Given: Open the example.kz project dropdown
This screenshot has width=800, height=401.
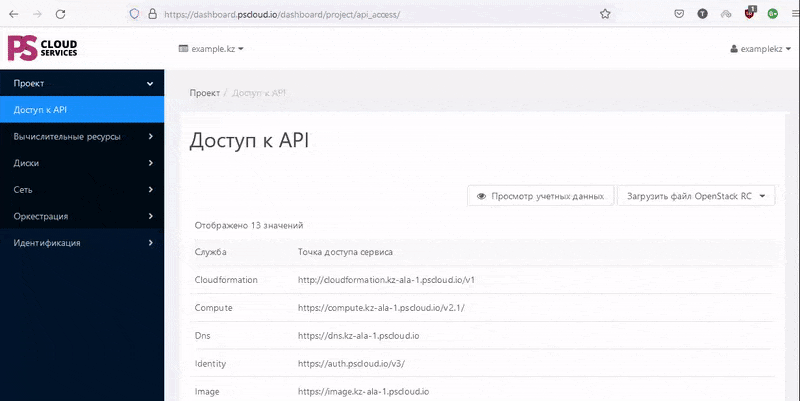Looking at the screenshot, I should (x=211, y=49).
